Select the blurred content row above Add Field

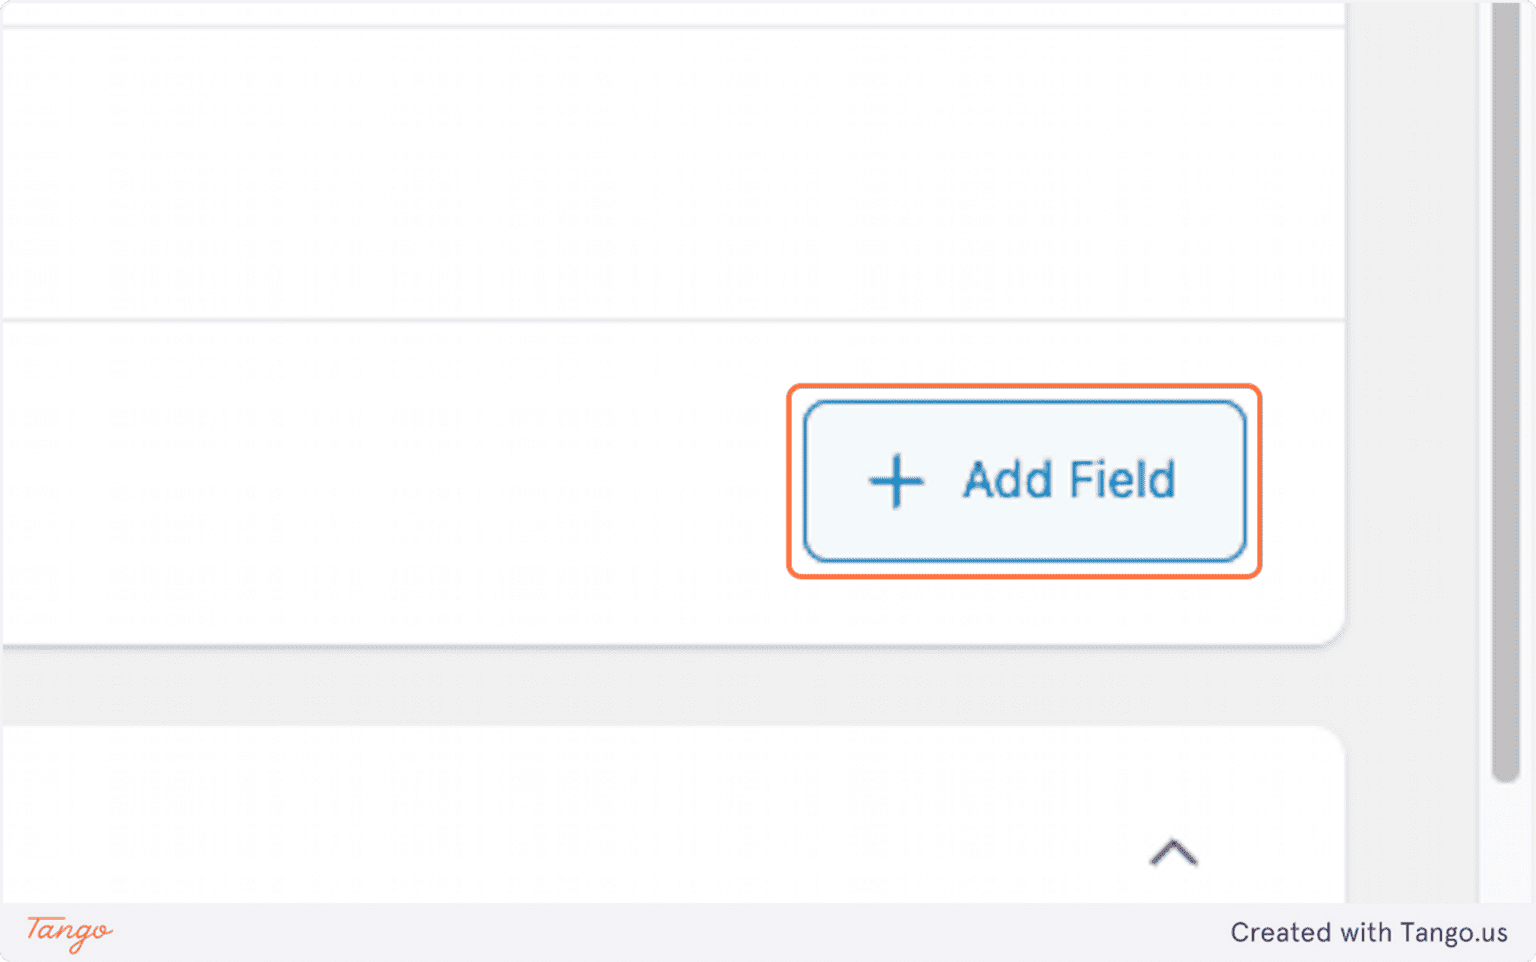click(x=670, y=175)
